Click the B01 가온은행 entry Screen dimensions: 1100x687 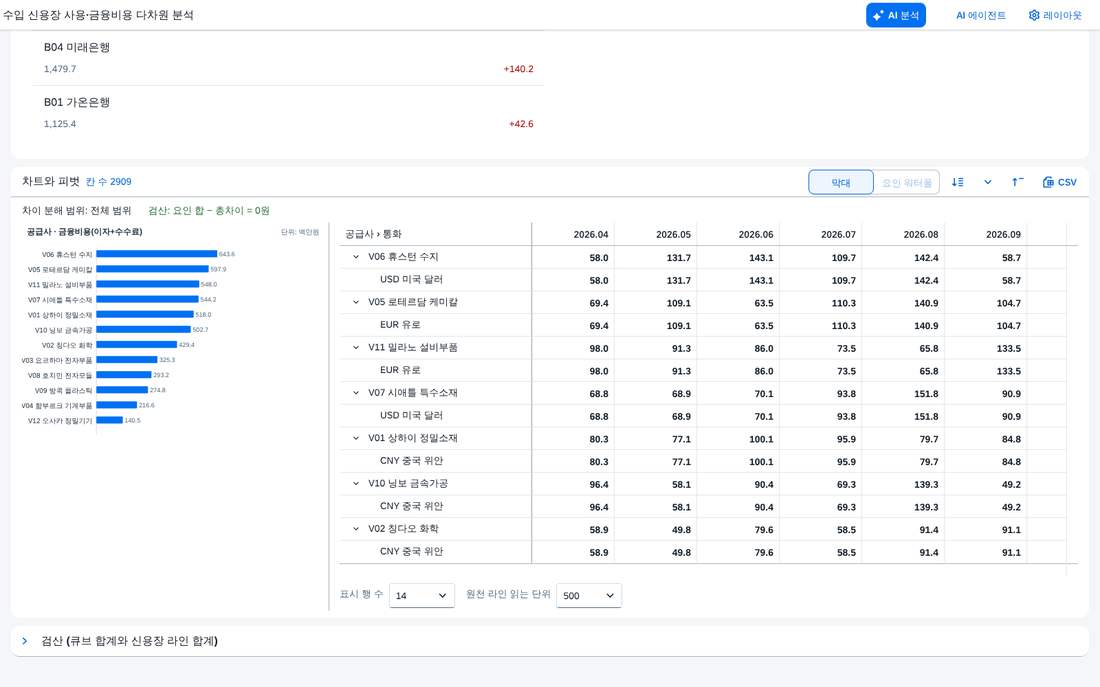tap(76, 102)
